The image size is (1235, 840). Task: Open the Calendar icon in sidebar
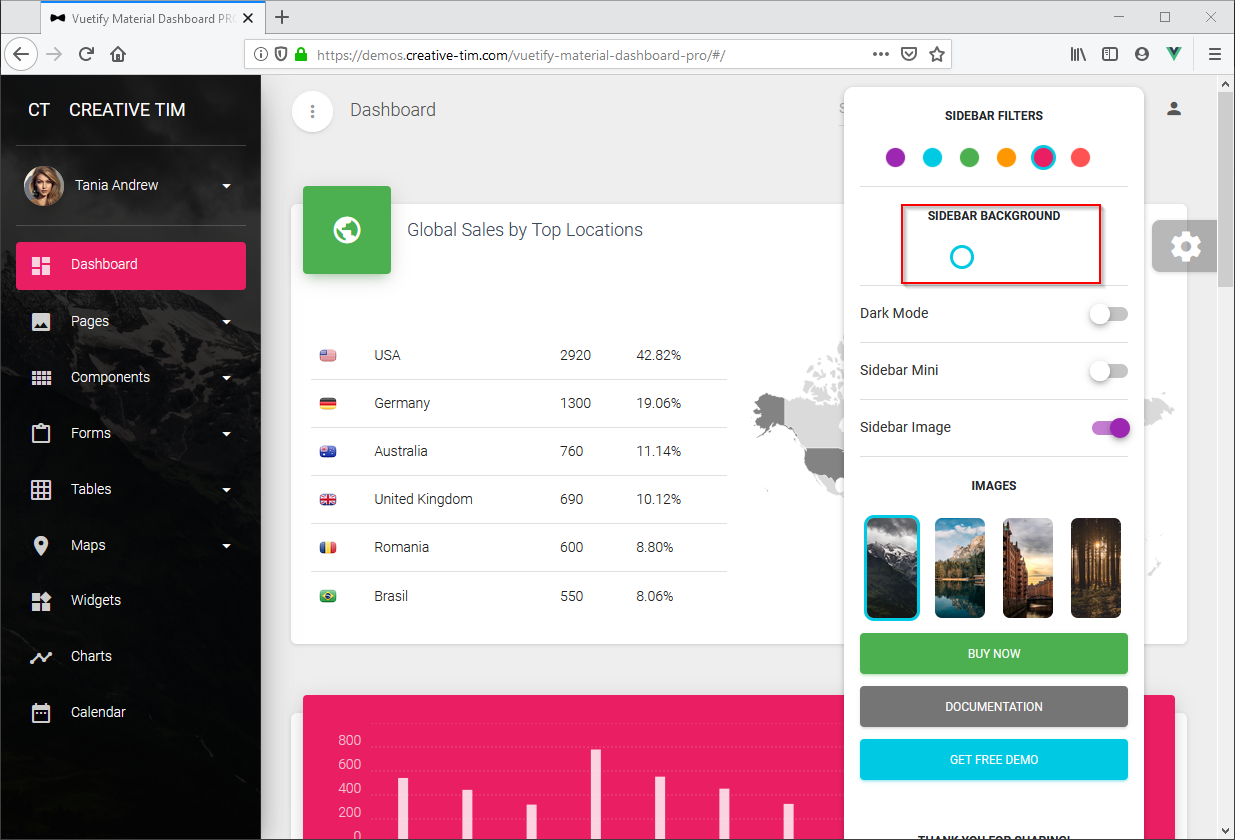[40, 712]
